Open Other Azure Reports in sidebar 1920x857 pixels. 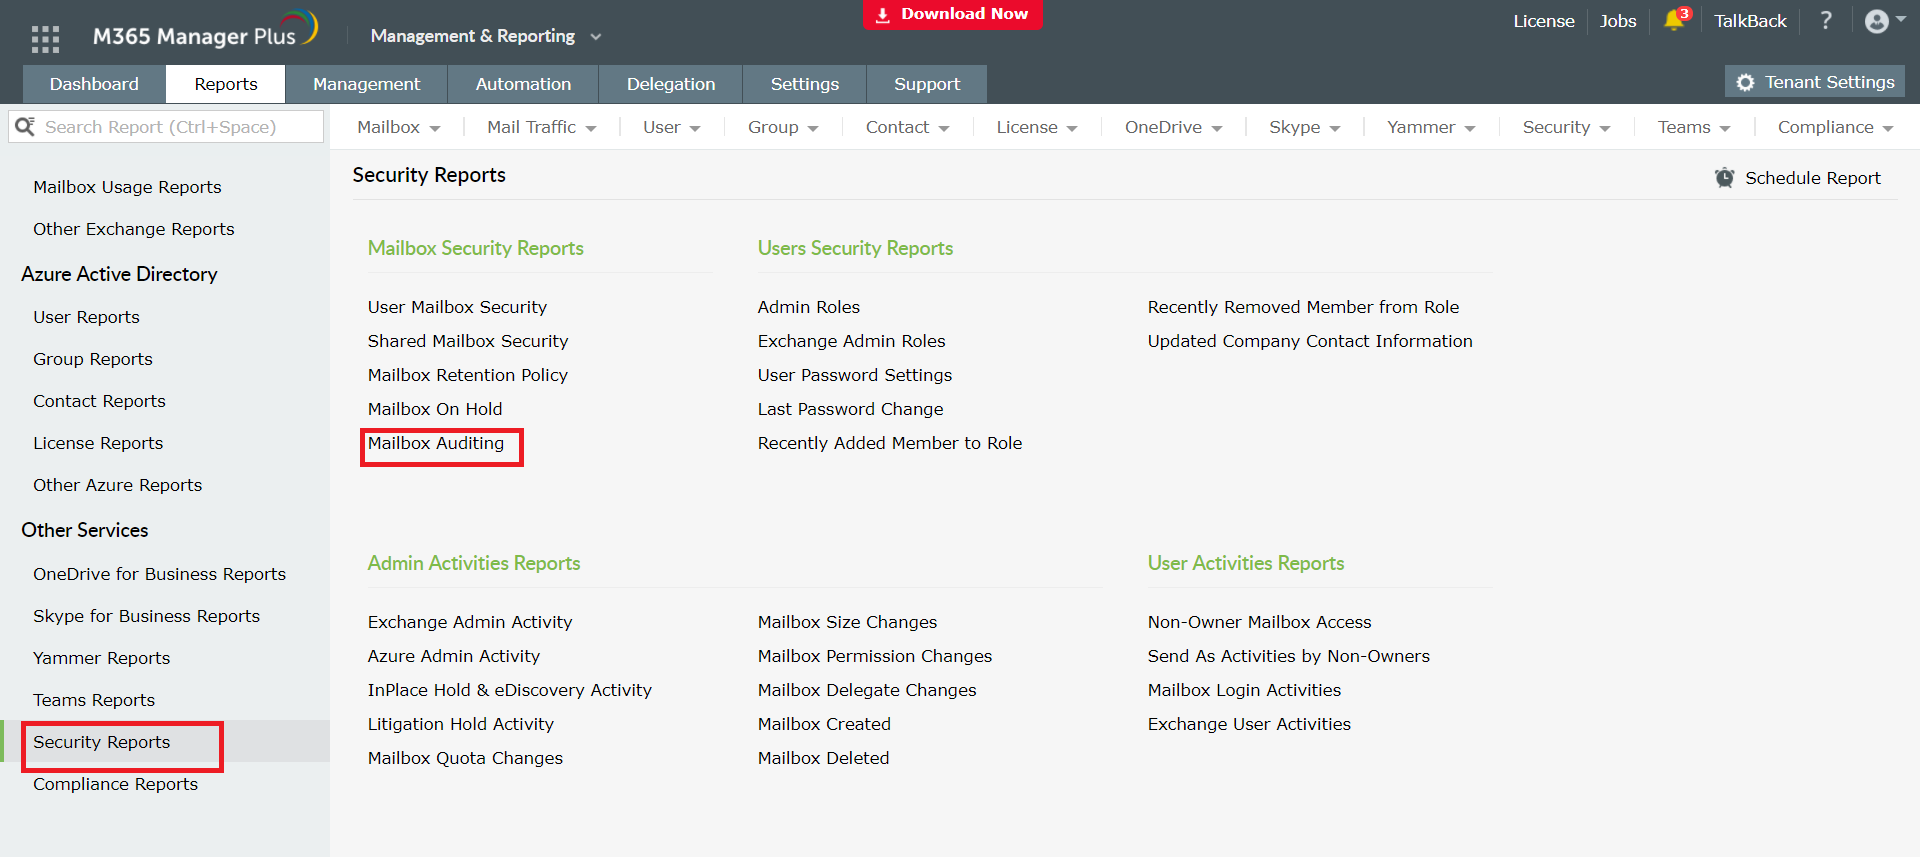click(118, 485)
